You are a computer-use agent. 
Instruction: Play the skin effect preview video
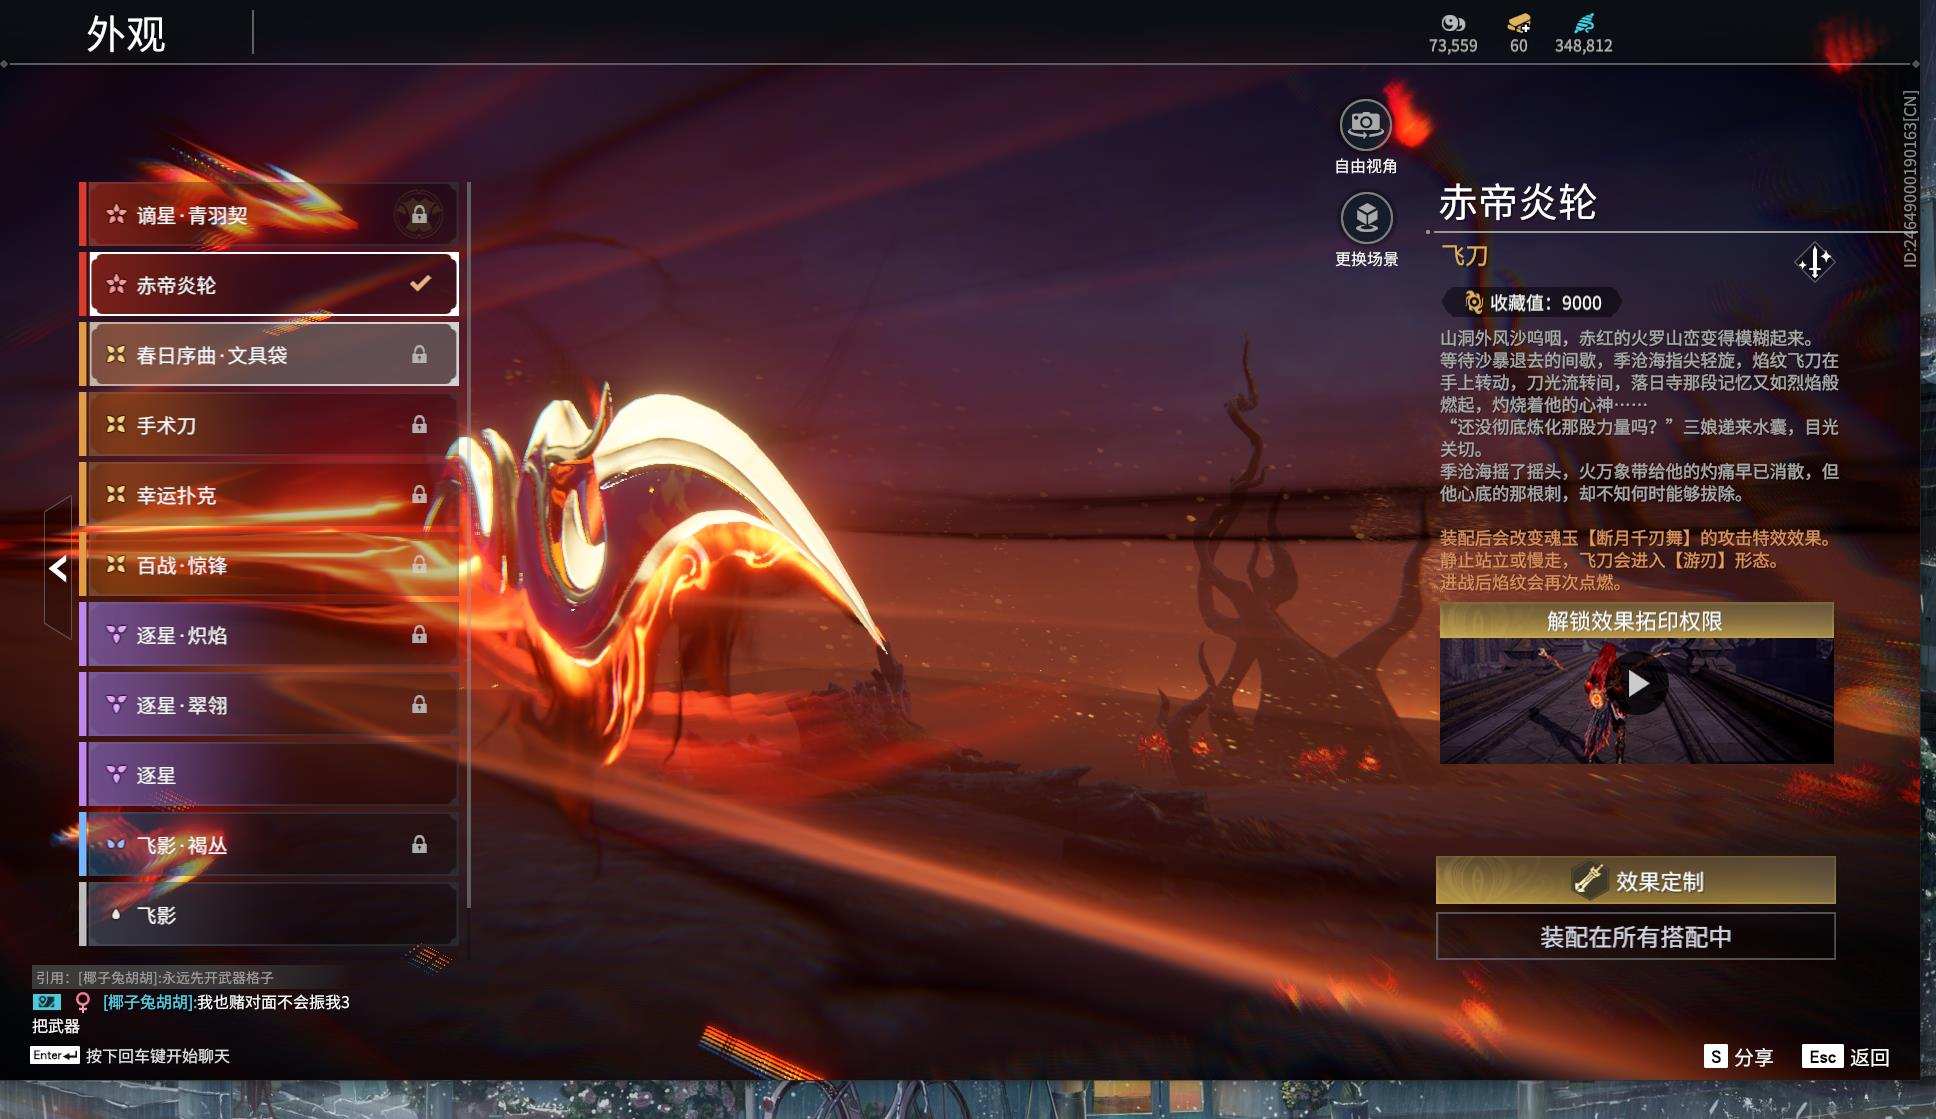1637,684
